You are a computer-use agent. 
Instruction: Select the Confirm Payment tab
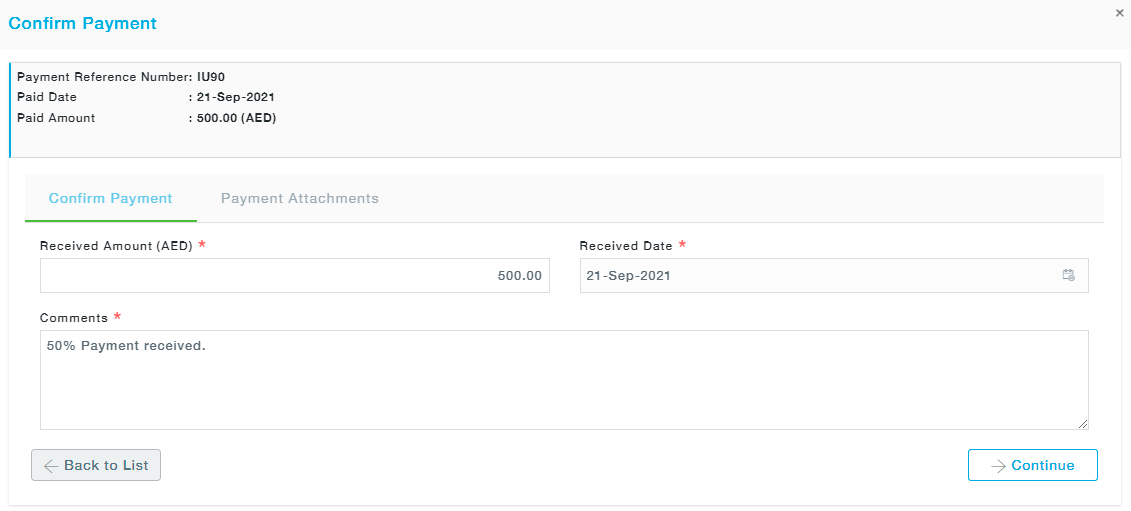[x=111, y=199]
